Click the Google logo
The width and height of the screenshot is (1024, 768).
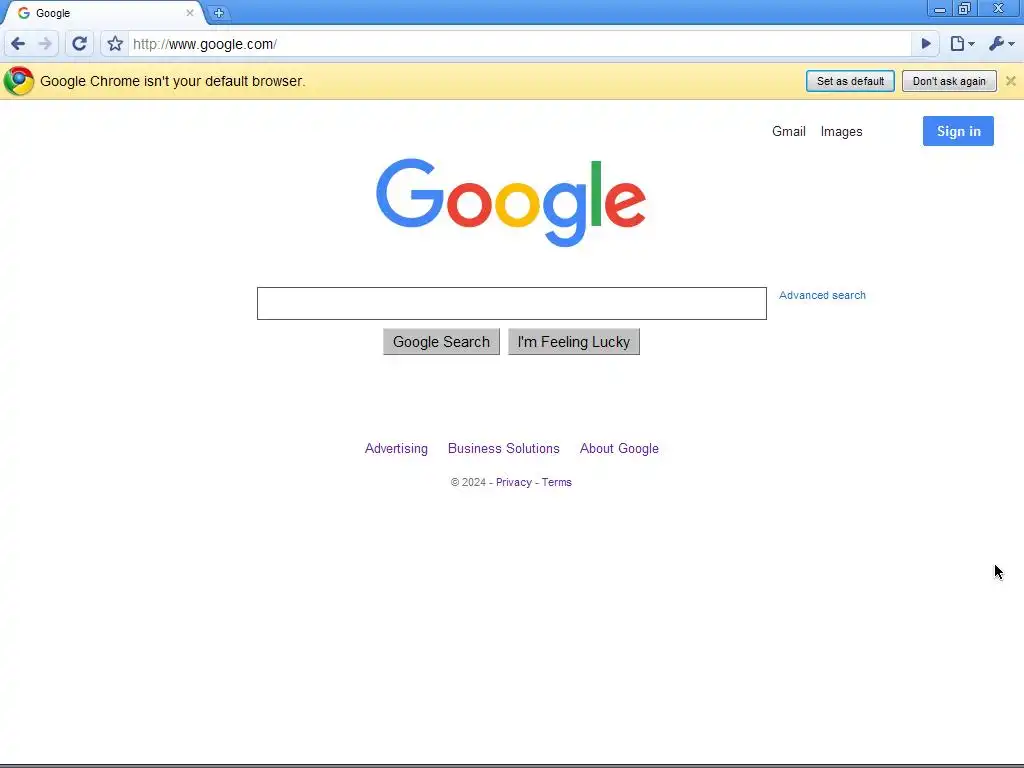(x=511, y=202)
